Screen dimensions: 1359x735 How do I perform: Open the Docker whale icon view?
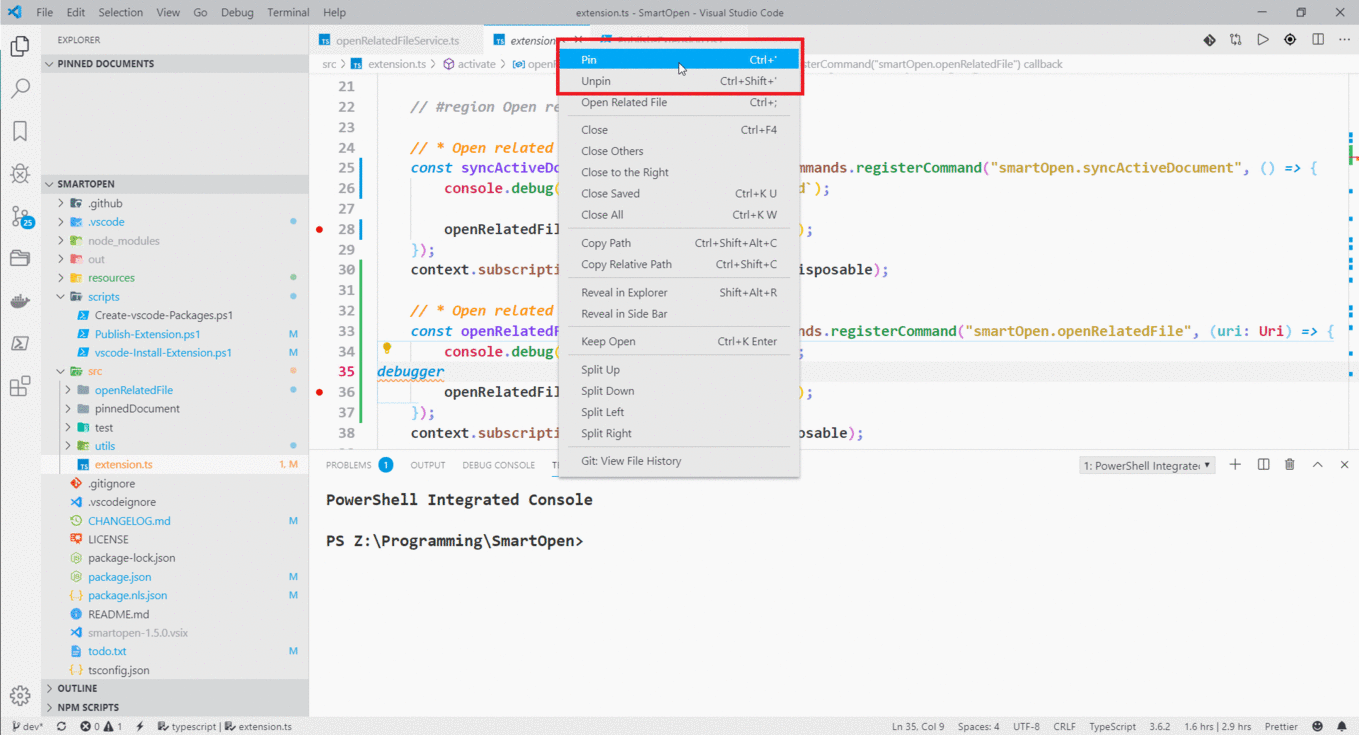pos(19,301)
